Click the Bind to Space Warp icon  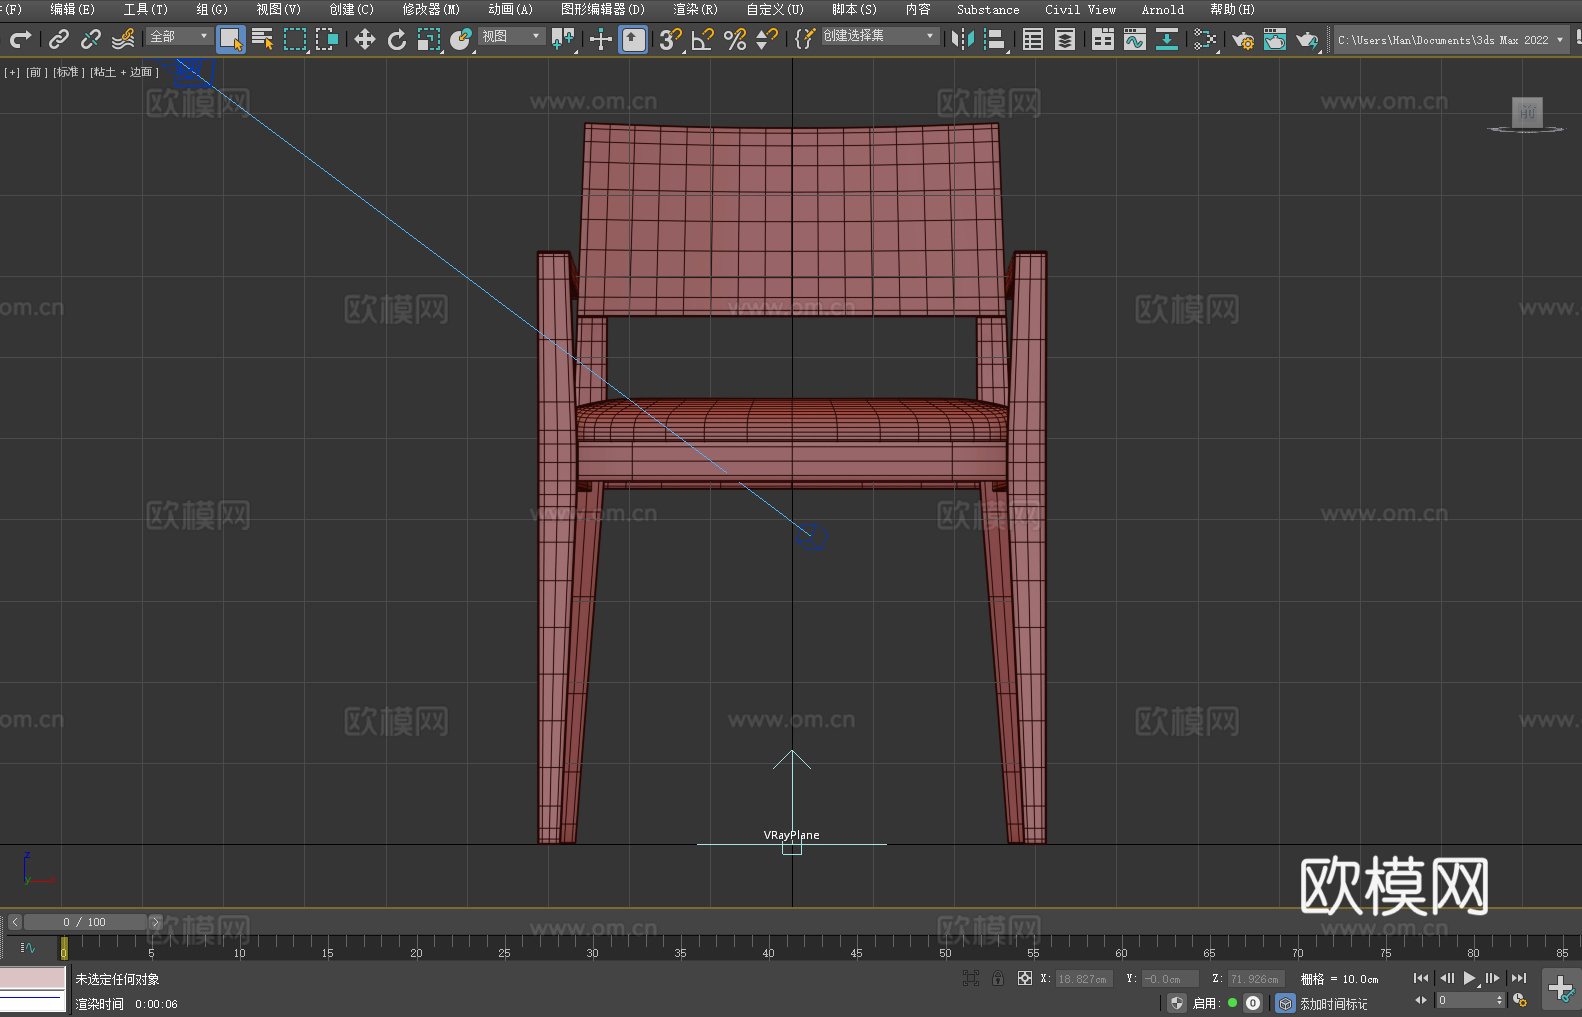(x=123, y=39)
